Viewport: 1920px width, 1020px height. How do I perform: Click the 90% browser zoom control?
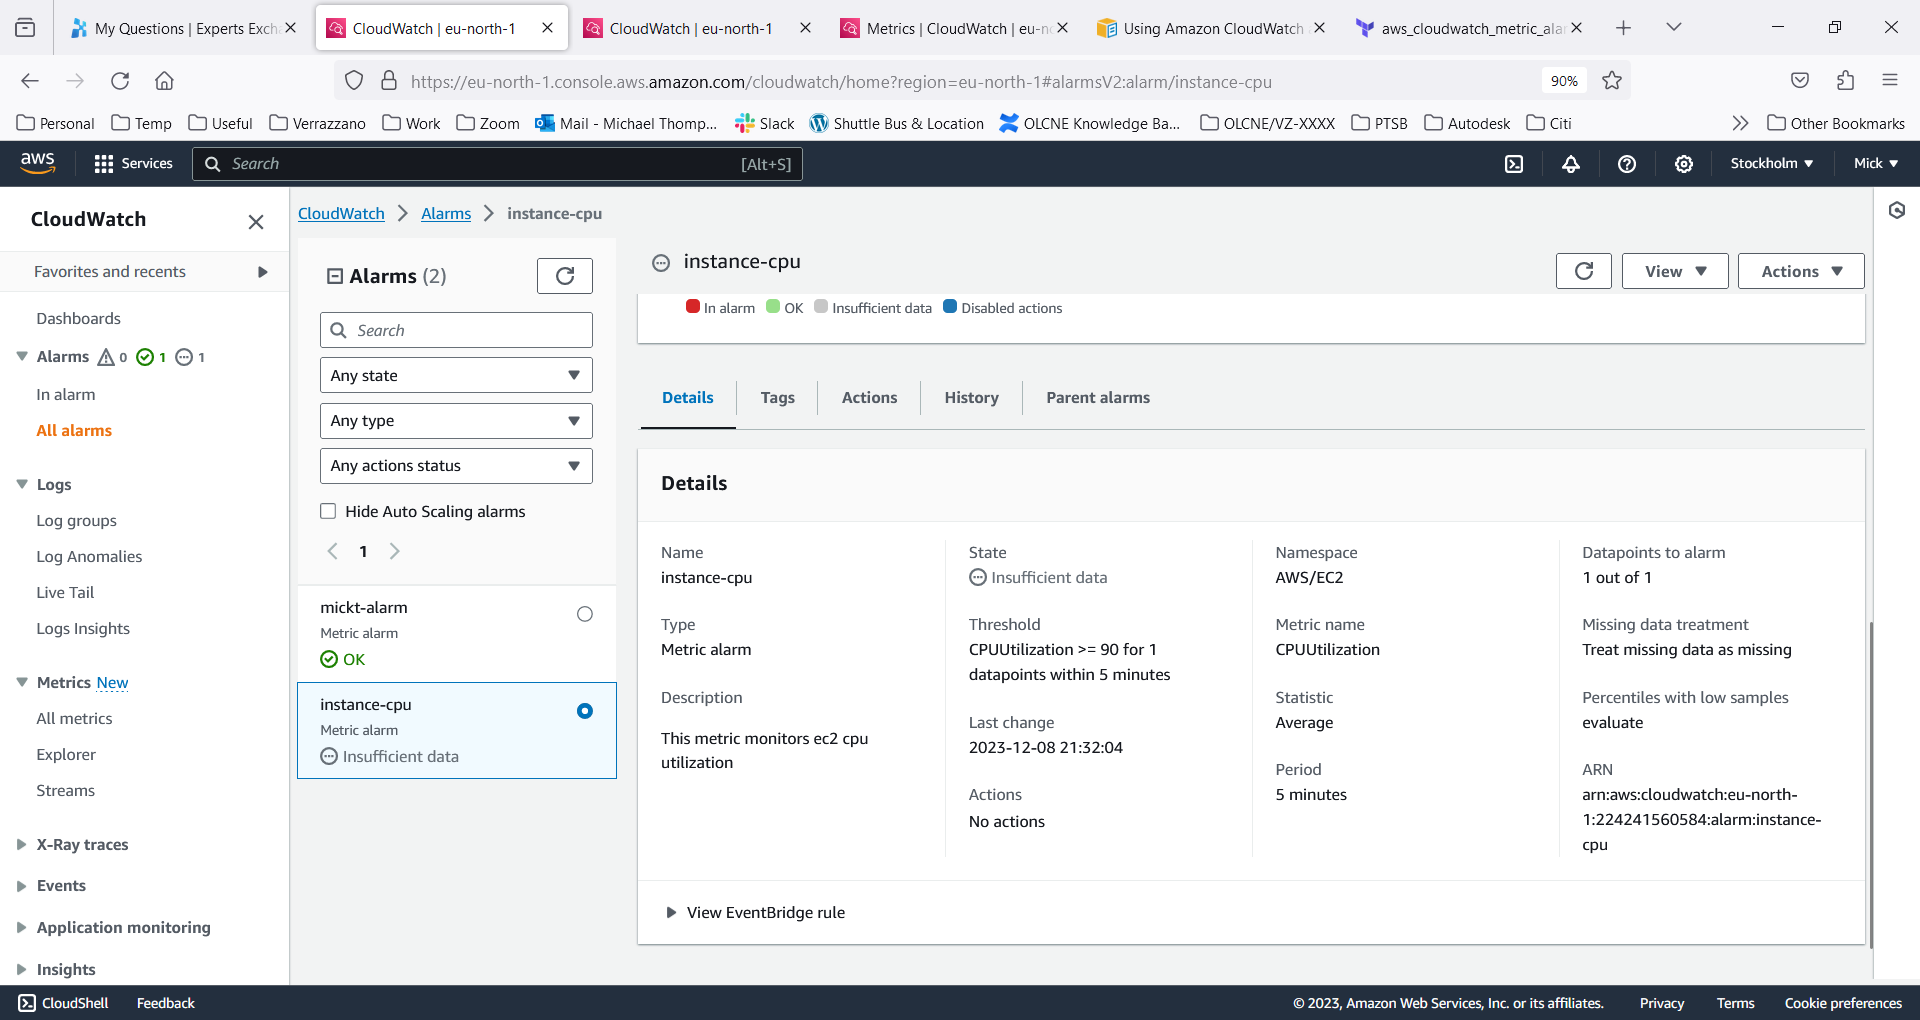(x=1563, y=81)
